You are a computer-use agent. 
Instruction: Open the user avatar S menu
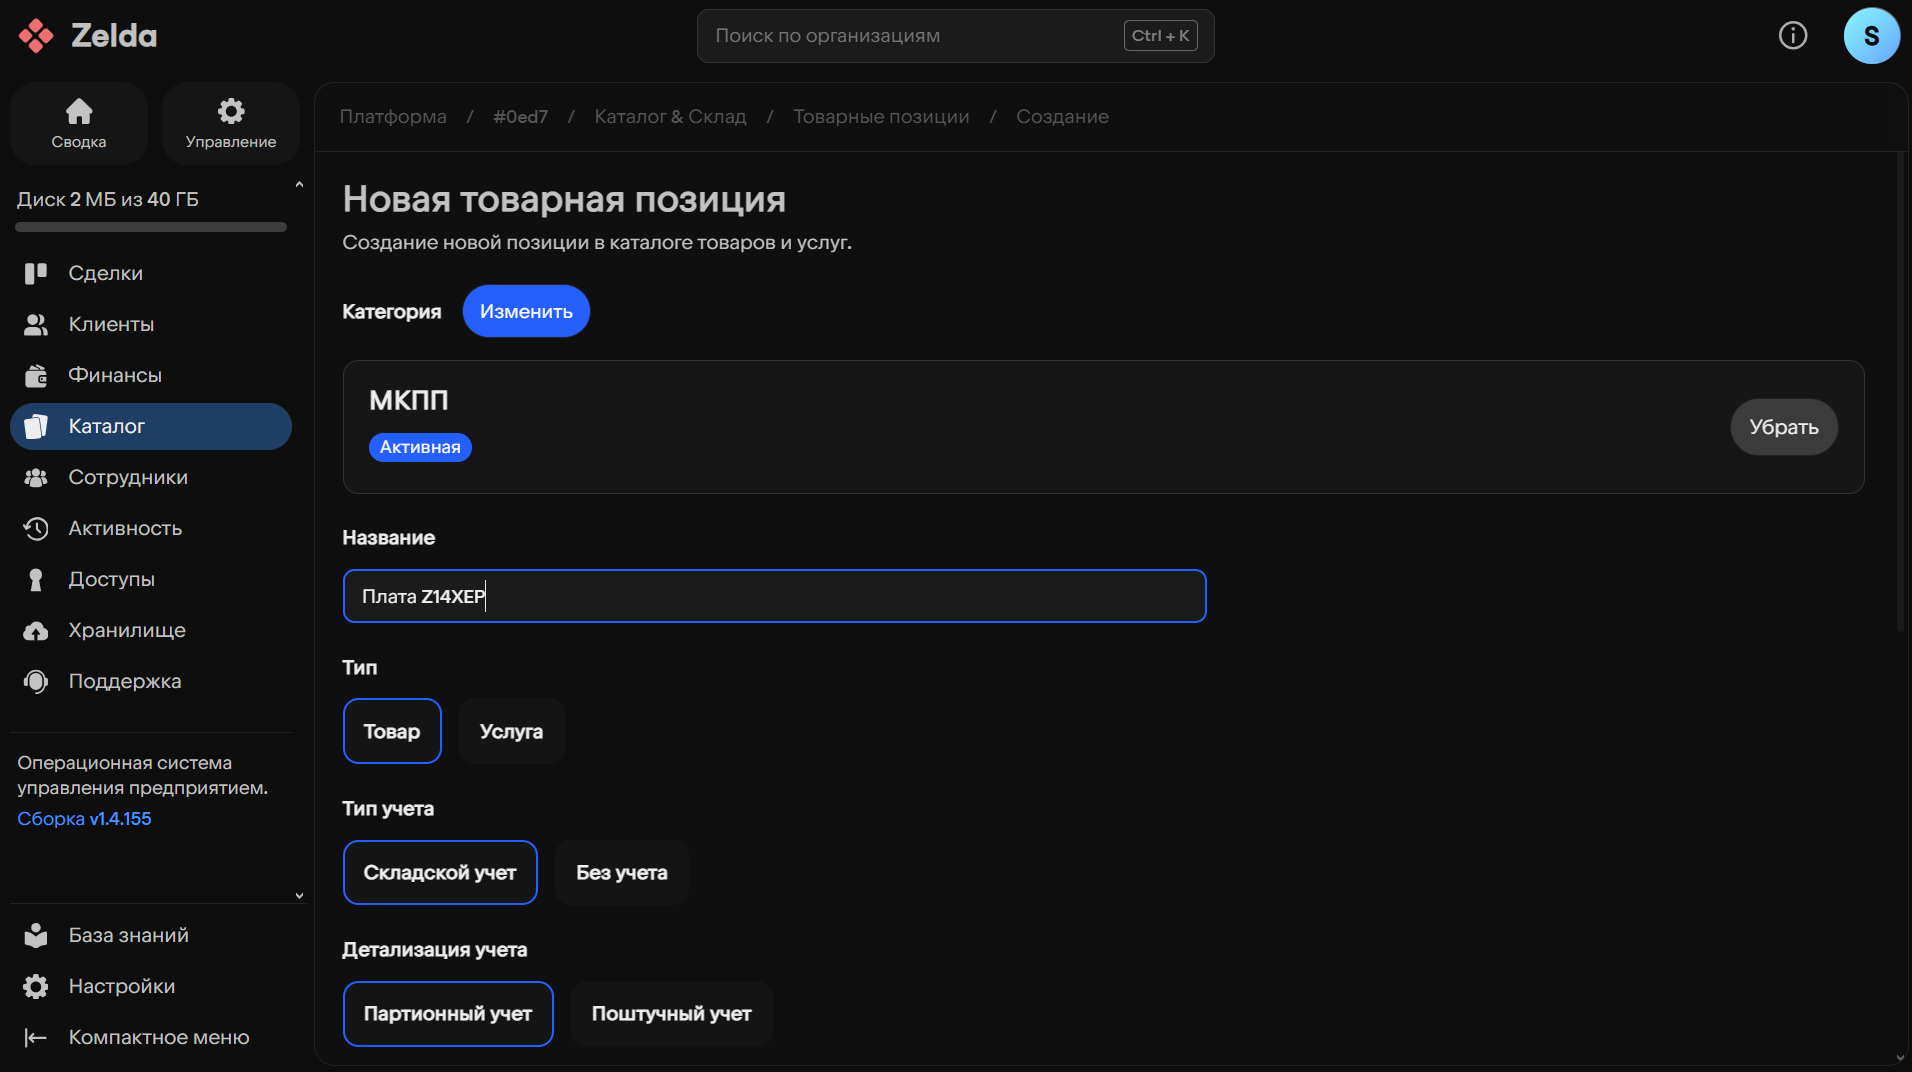pyautogui.click(x=1871, y=36)
